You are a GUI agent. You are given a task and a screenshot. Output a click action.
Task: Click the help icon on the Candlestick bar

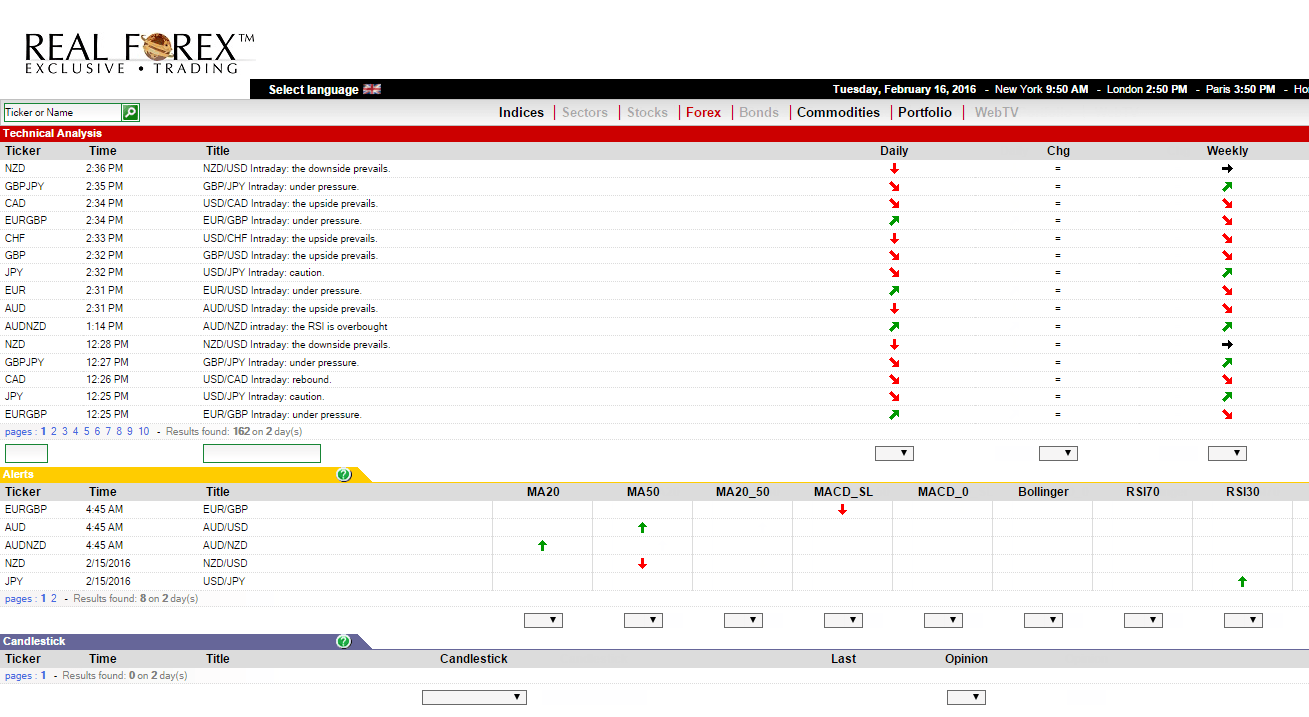click(344, 641)
